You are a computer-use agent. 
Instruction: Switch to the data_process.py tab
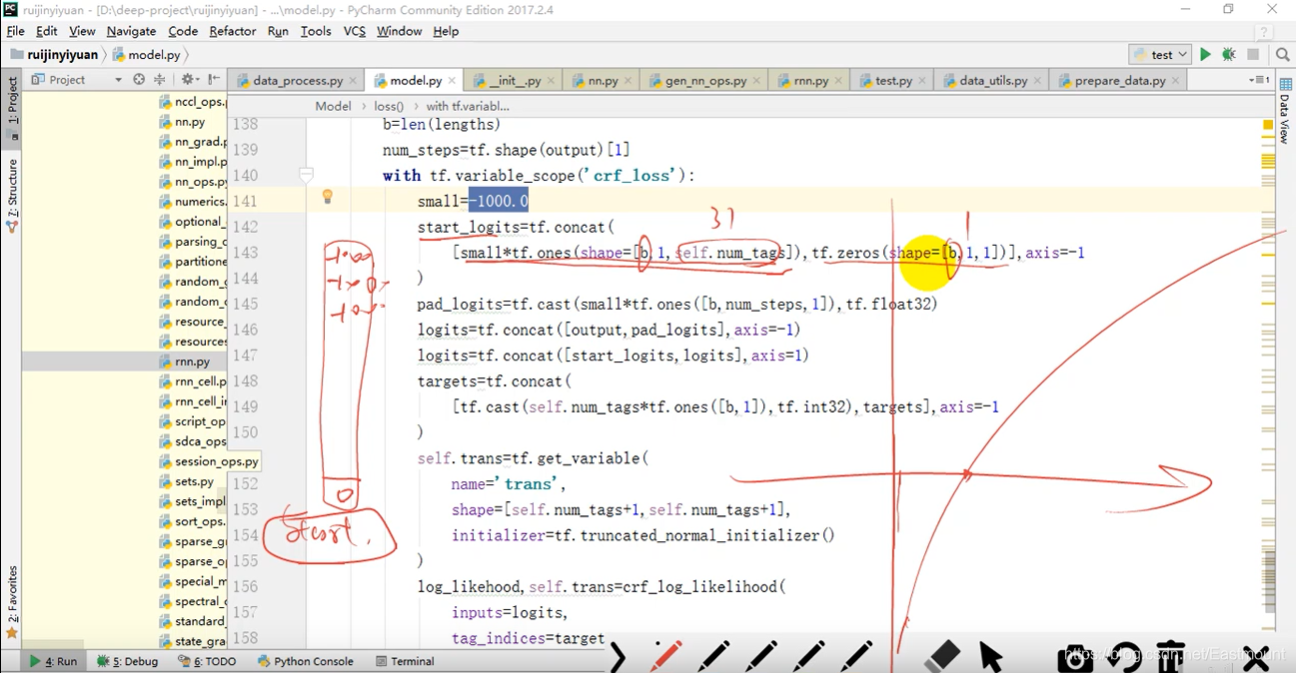pyautogui.click(x=297, y=81)
